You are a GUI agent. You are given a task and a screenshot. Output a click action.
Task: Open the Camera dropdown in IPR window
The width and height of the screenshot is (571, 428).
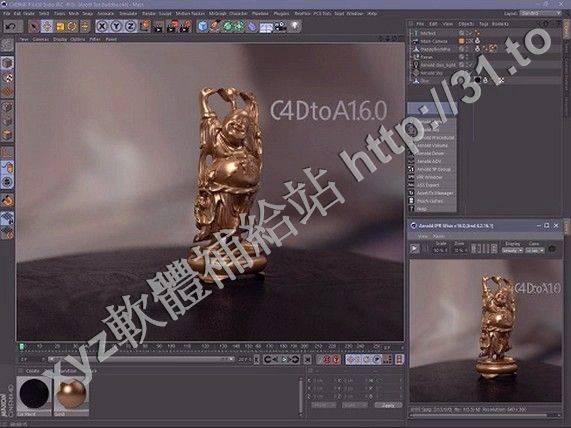[x=535, y=250]
